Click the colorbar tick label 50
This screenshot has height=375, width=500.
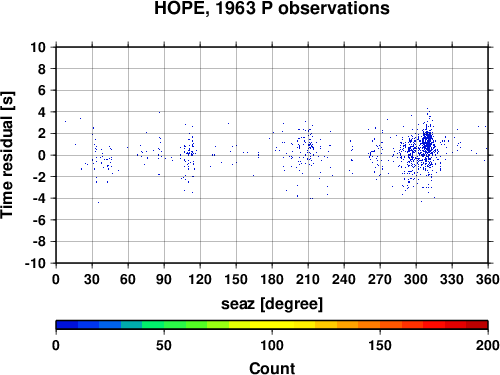(164, 345)
